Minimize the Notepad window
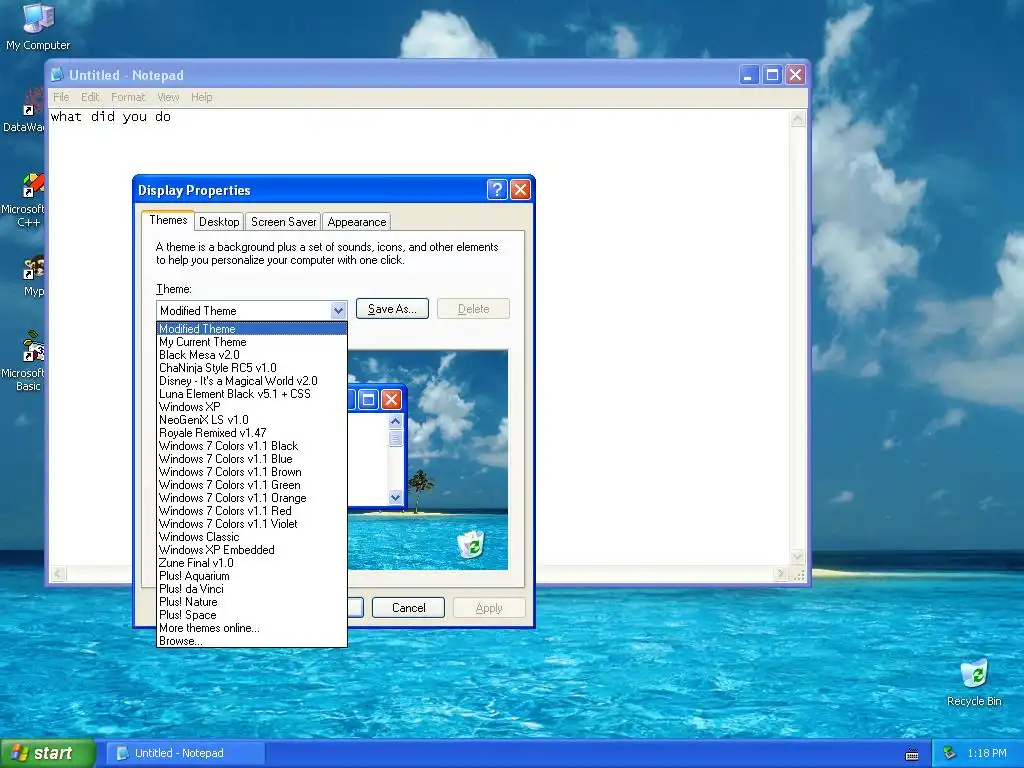Viewport: 1024px width, 768px height. (748, 75)
